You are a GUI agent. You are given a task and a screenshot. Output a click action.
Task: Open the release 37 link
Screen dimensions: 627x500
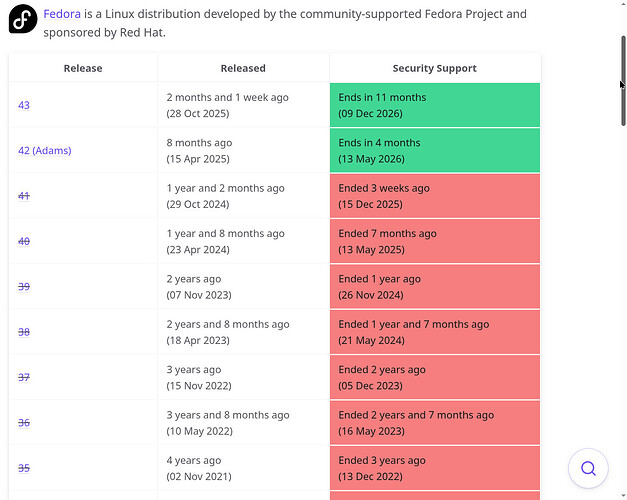click(x=24, y=377)
